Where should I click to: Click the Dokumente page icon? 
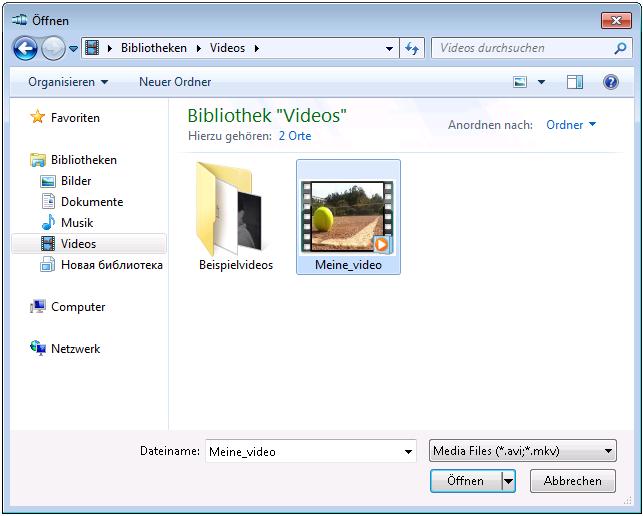pos(48,201)
